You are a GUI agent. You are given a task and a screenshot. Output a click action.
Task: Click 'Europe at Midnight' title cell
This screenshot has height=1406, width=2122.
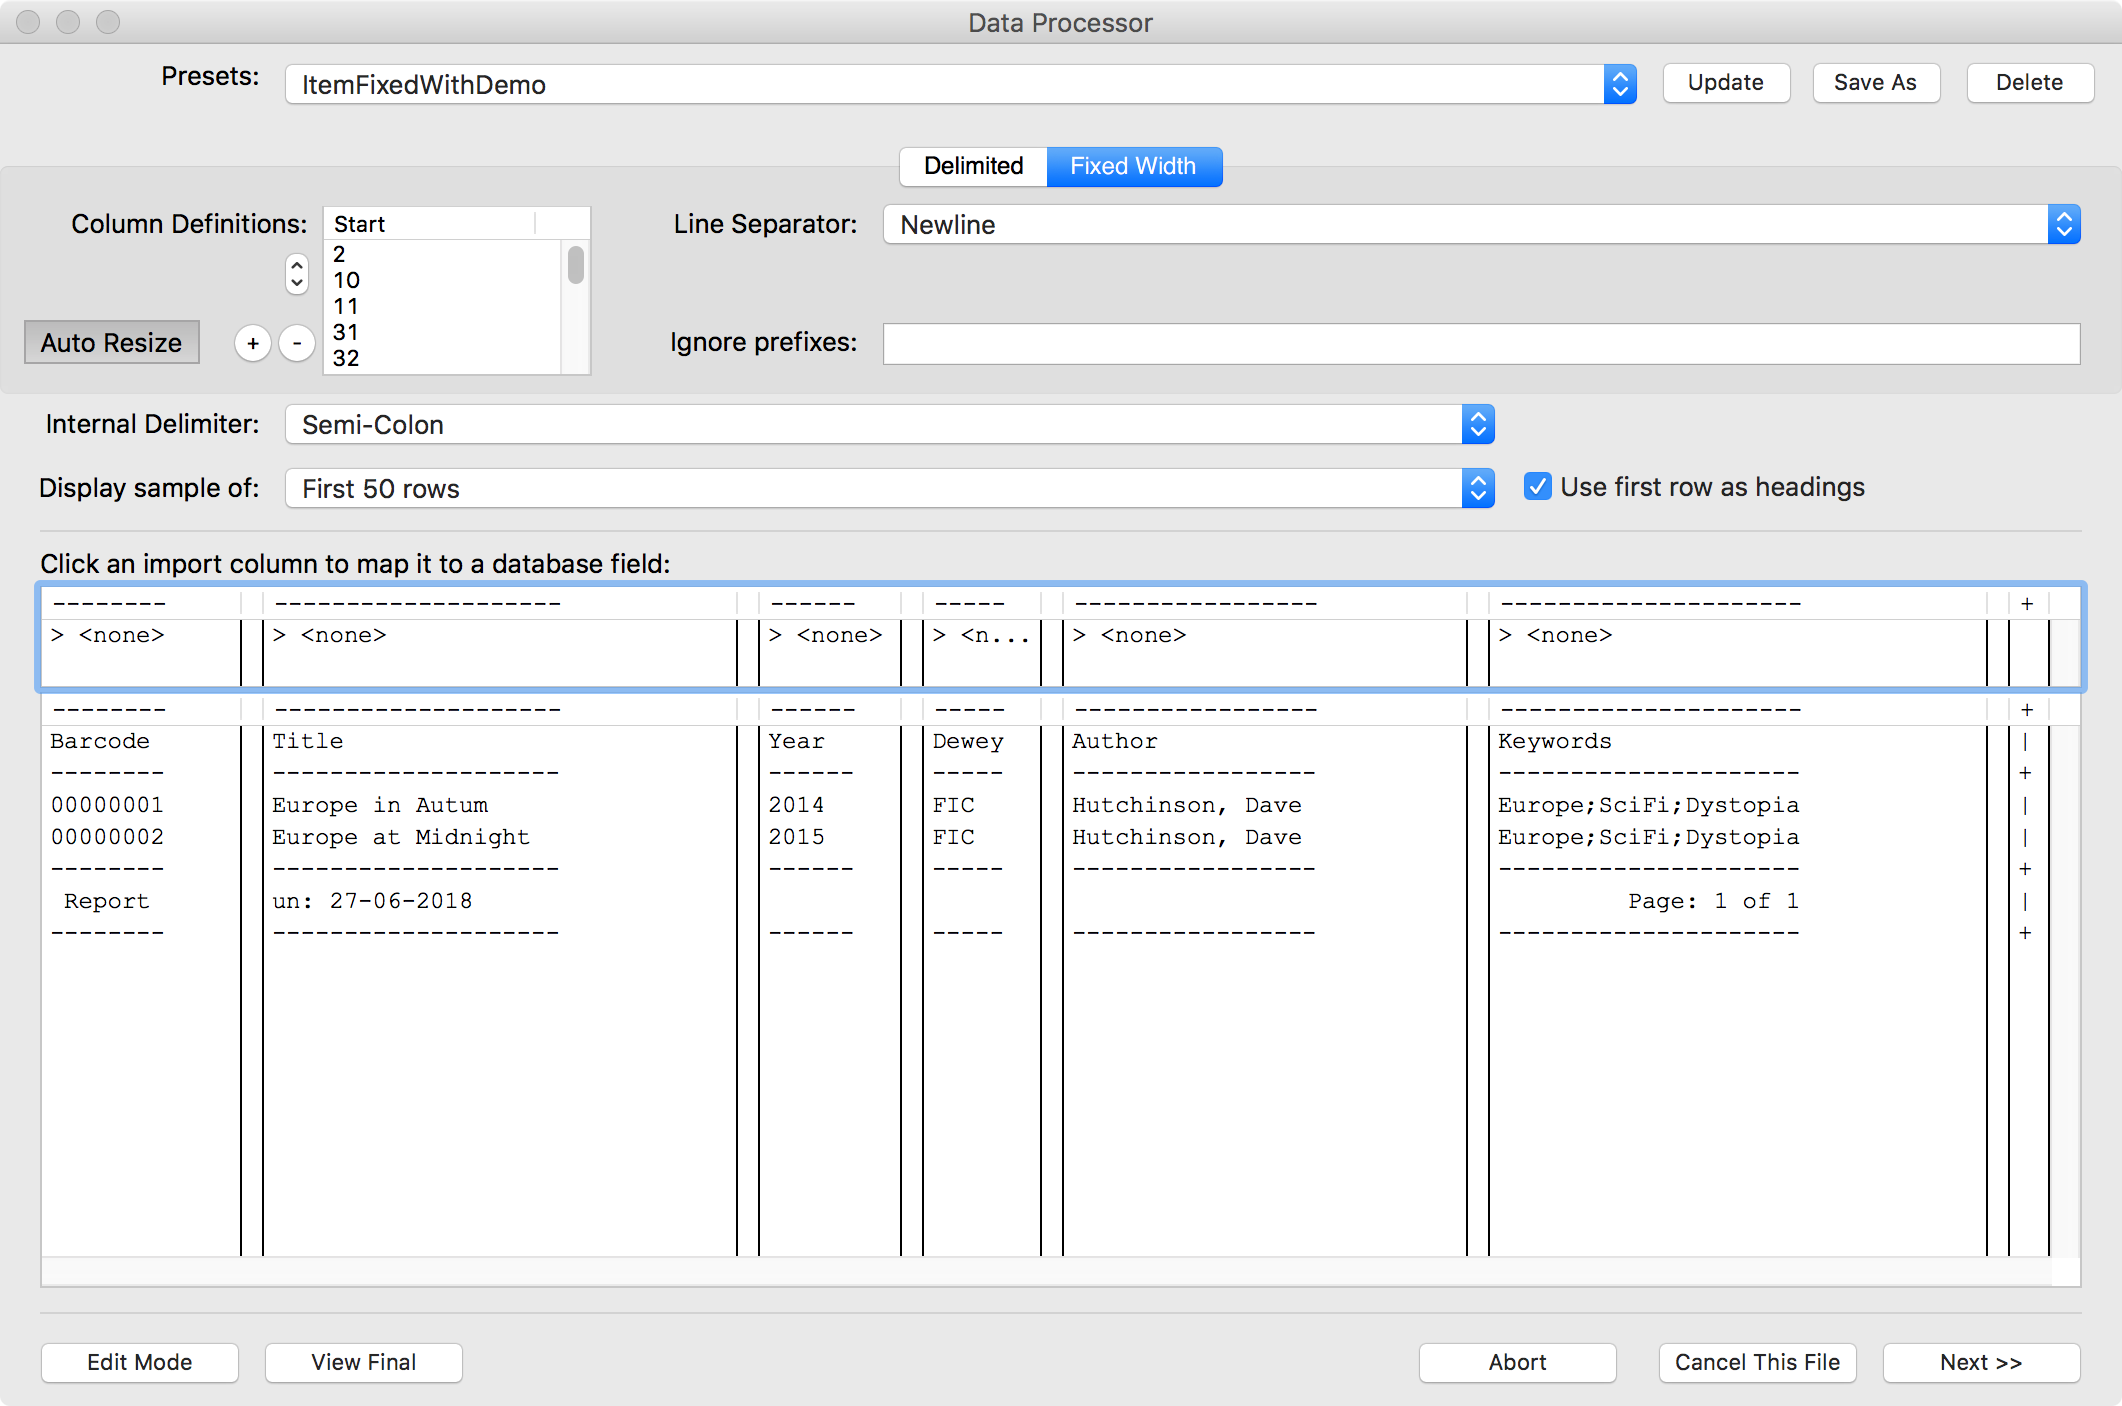[401, 837]
